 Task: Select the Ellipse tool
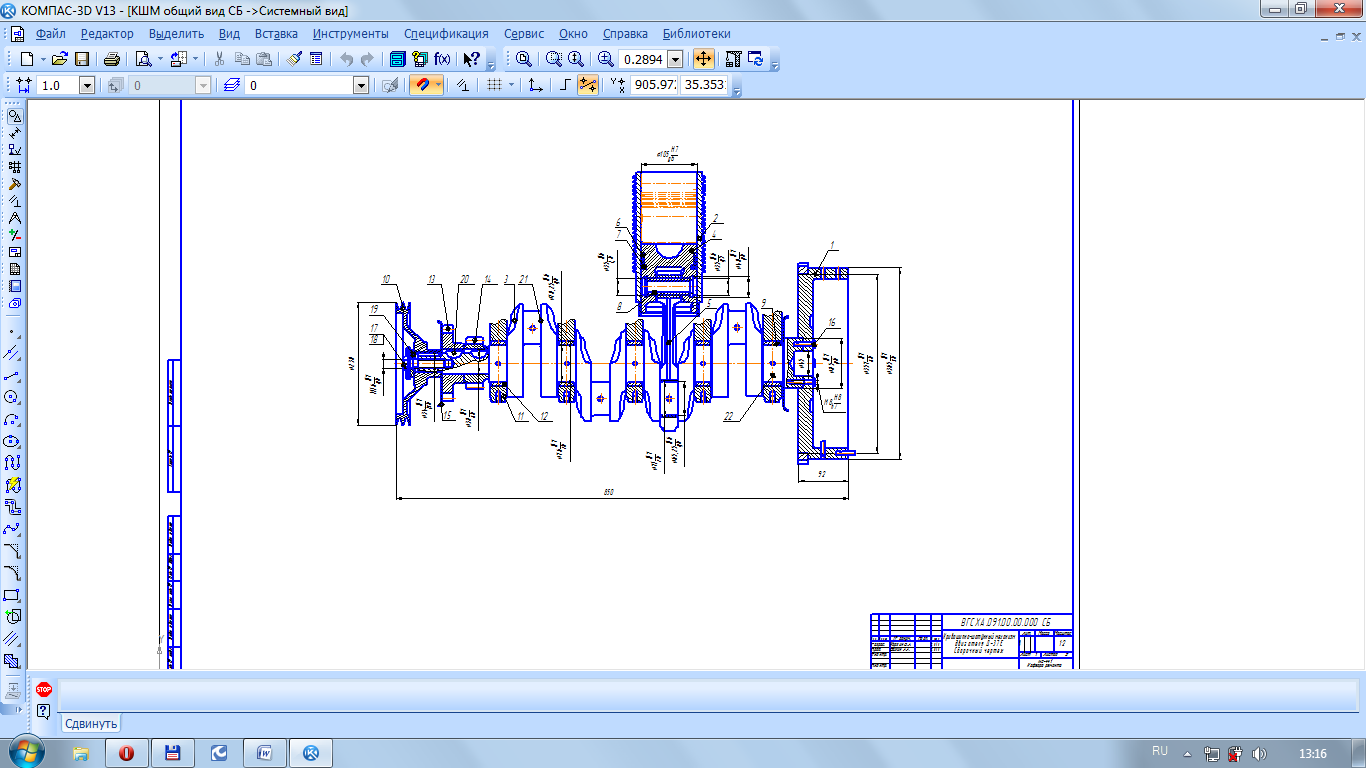pos(13,441)
